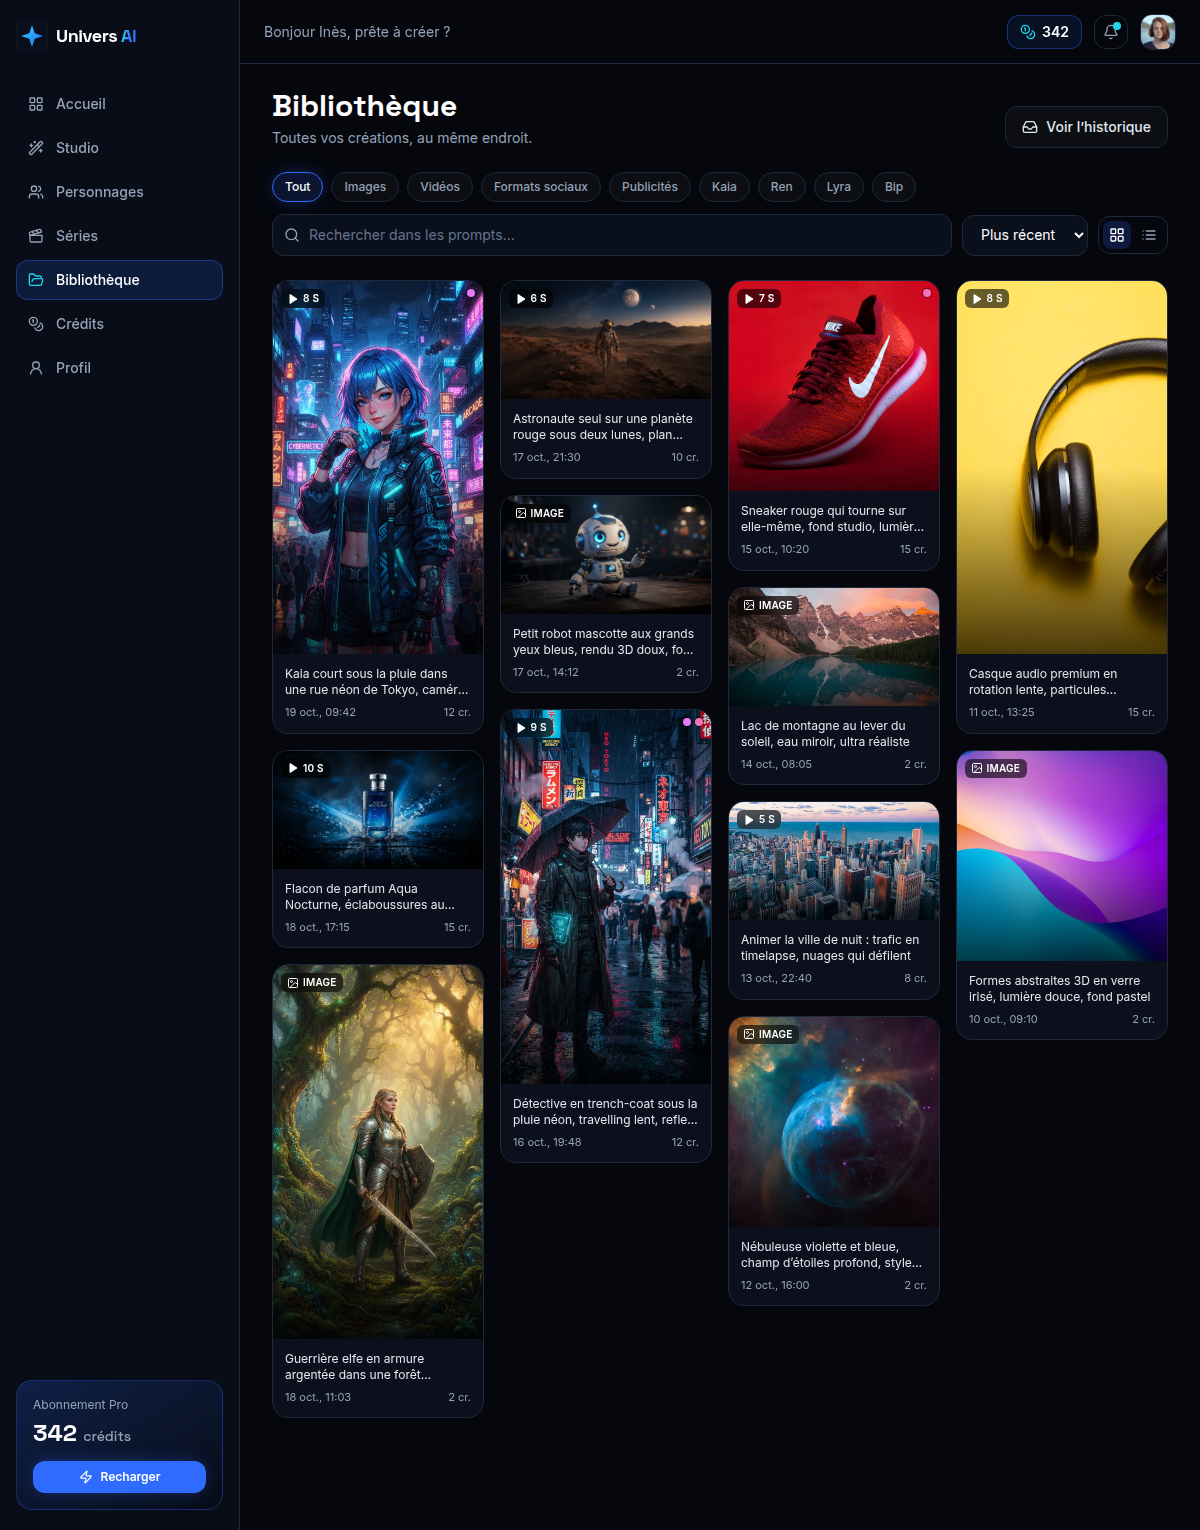
Task: Show Formats sociaux creations
Action: tap(541, 187)
